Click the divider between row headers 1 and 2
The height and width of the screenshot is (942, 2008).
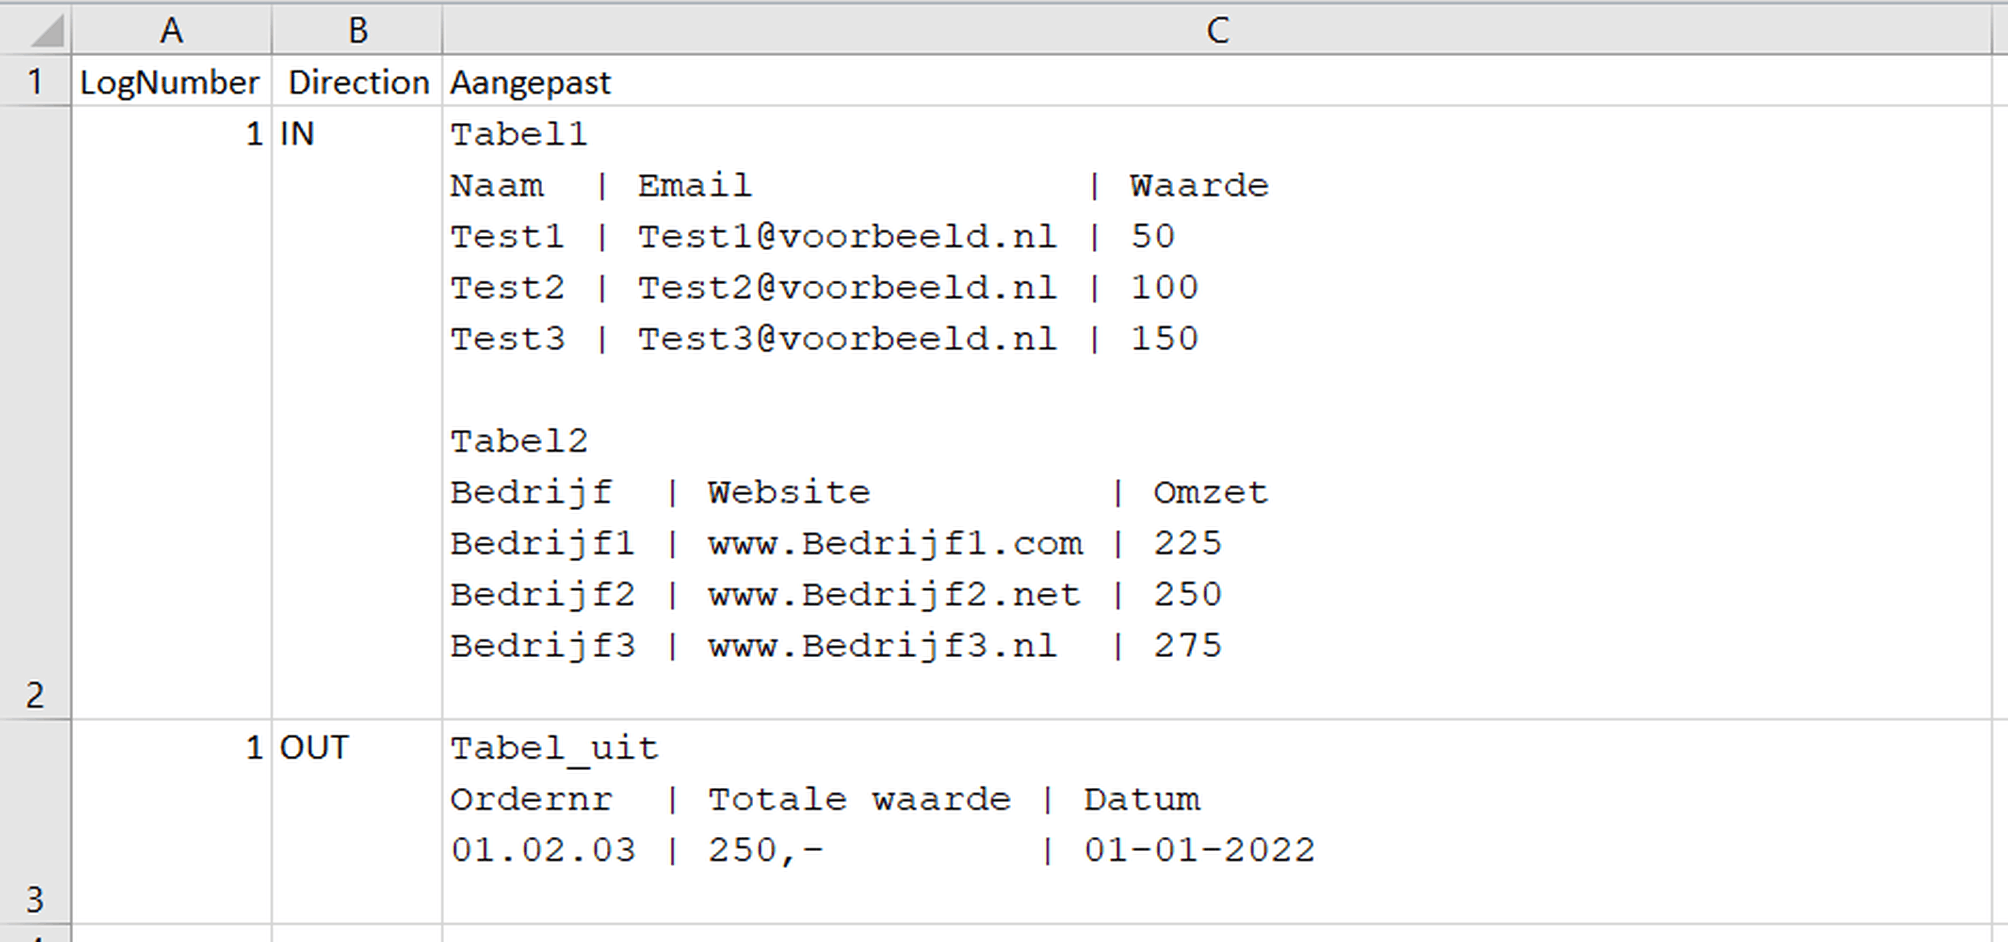click(35, 105)
